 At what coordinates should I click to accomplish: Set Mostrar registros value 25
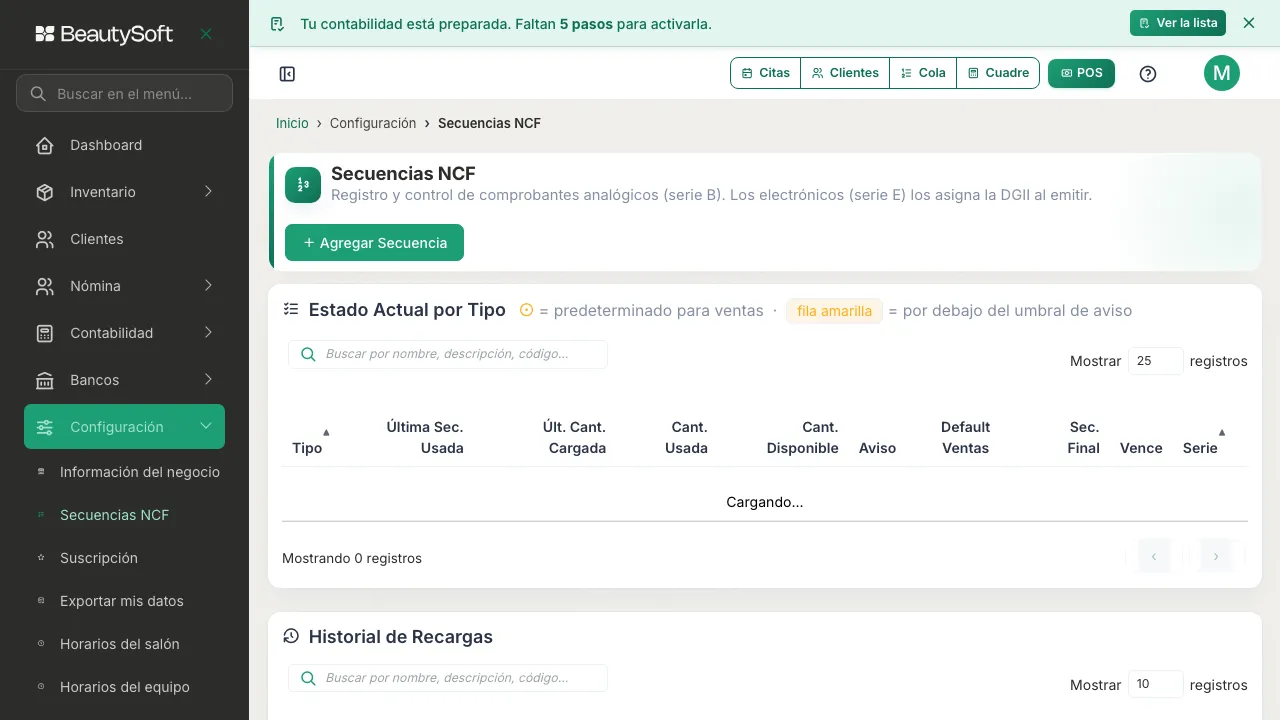[x=1156, y=361]
